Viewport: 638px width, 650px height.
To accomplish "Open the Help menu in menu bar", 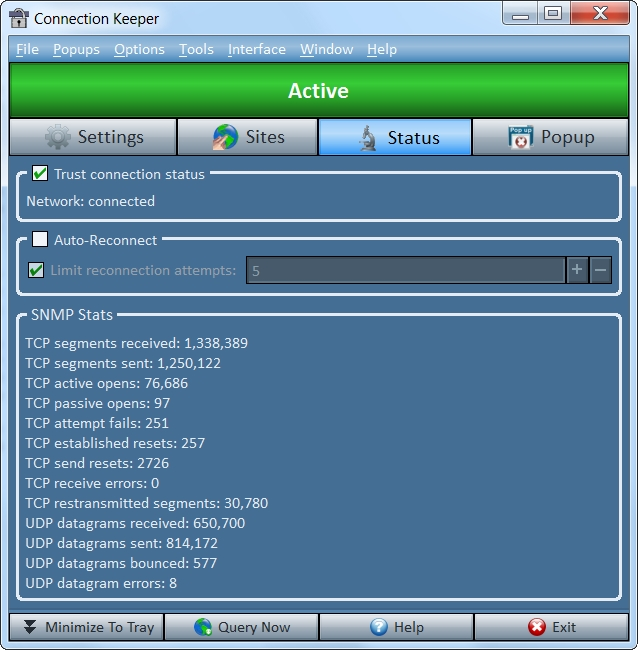I will 382,49.
